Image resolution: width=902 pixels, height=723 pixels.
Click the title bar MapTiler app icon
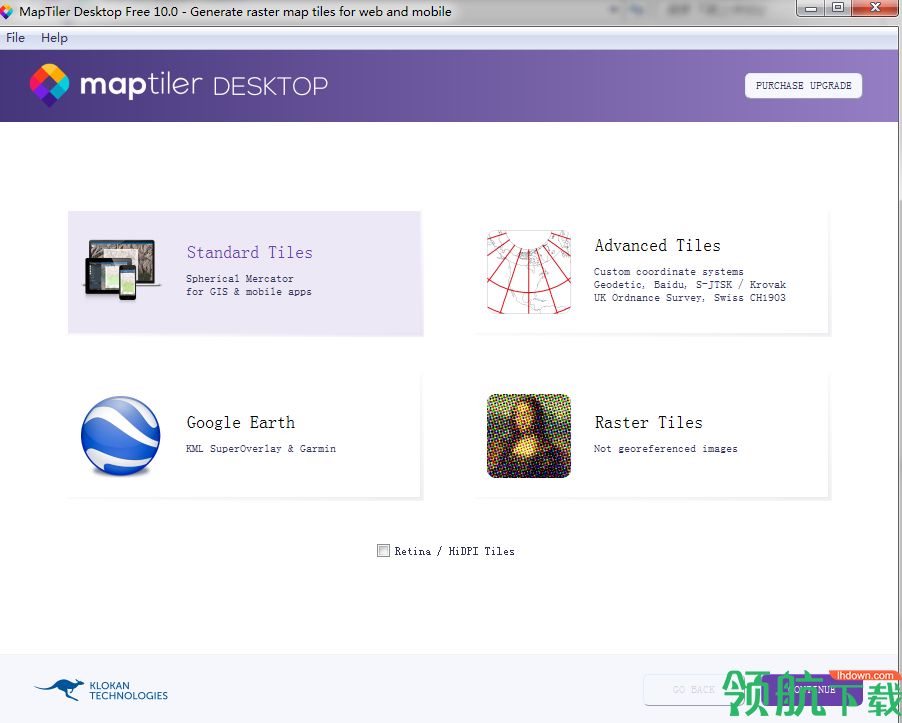click(6, 12)
